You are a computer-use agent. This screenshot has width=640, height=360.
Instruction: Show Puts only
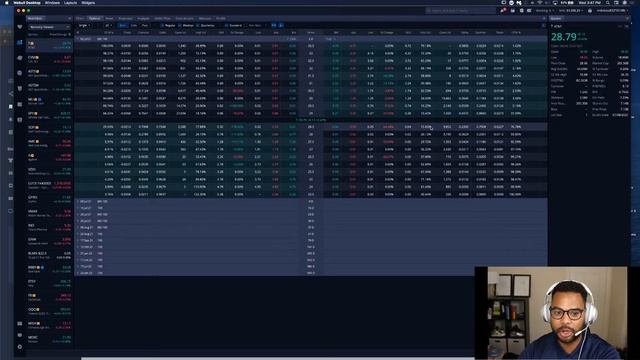[x=144, y=25]
